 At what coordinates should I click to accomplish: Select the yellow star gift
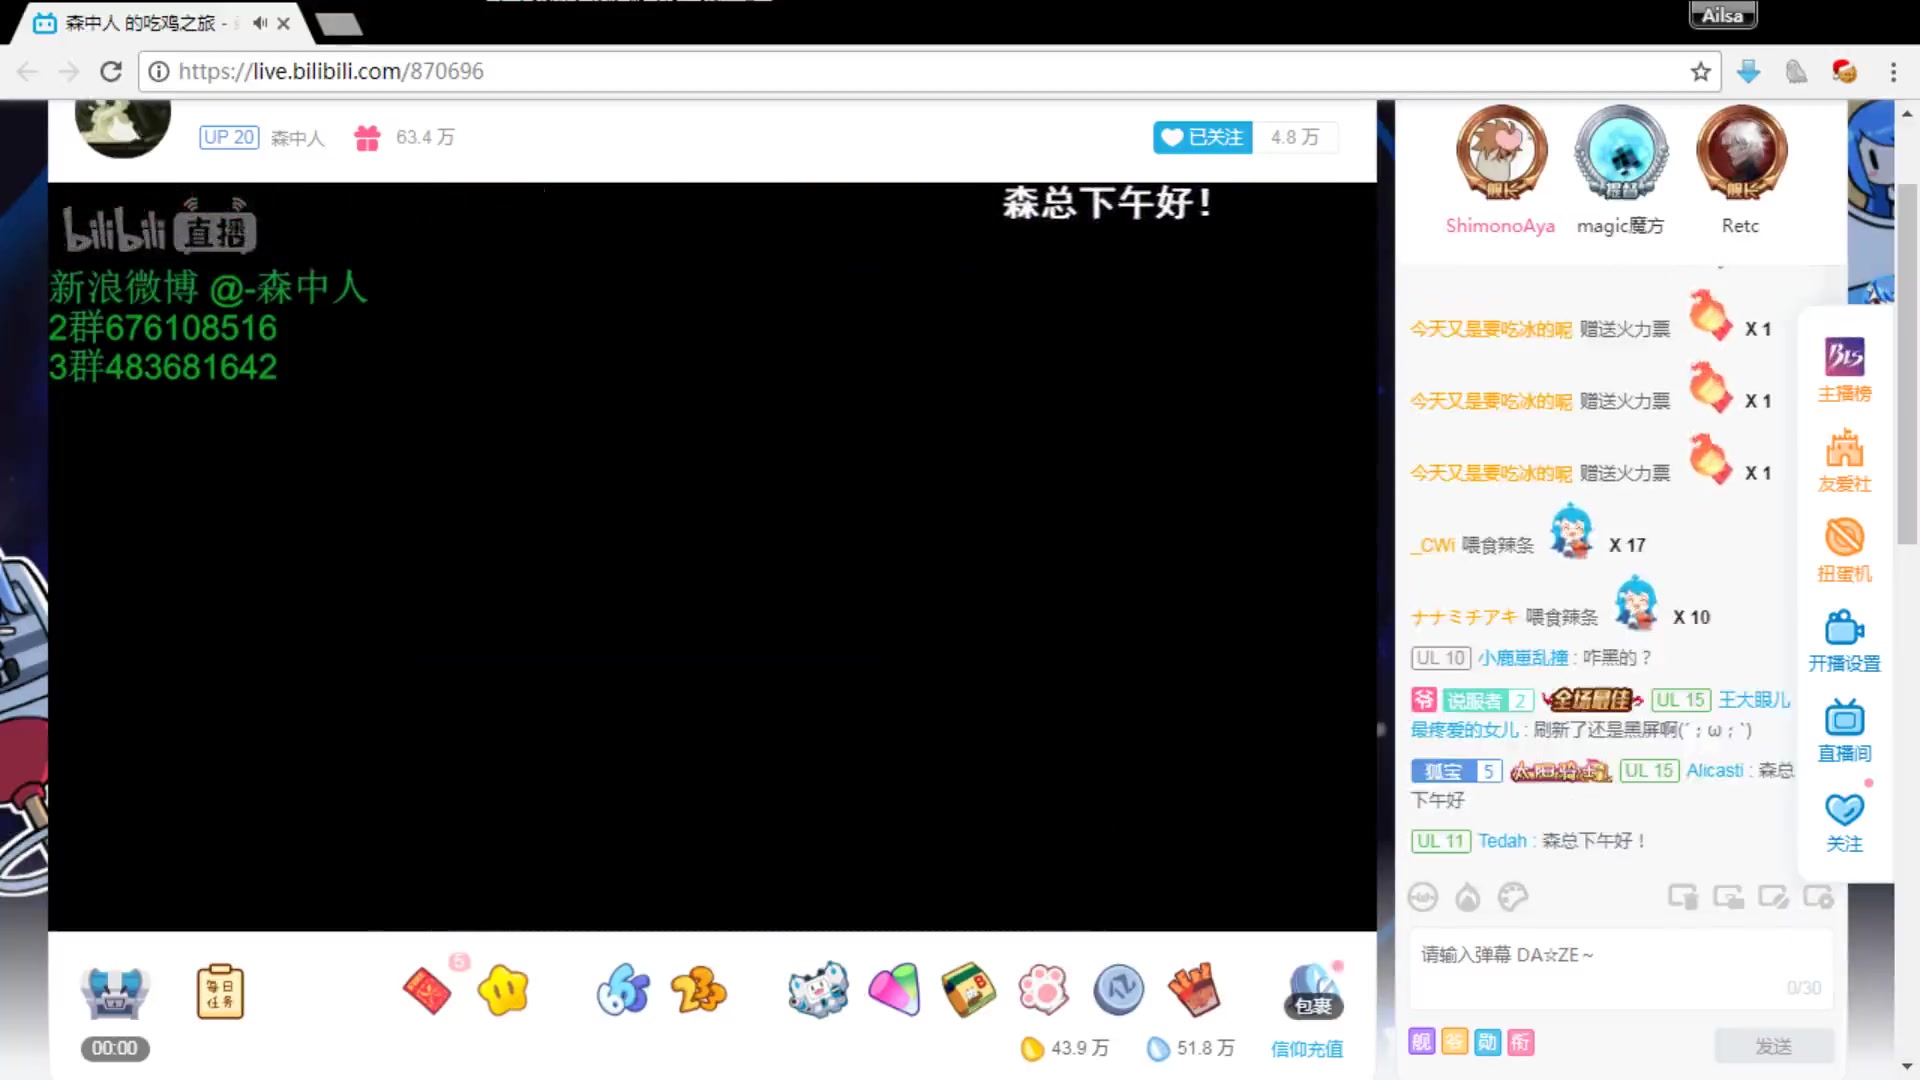[x=503, y=990]
